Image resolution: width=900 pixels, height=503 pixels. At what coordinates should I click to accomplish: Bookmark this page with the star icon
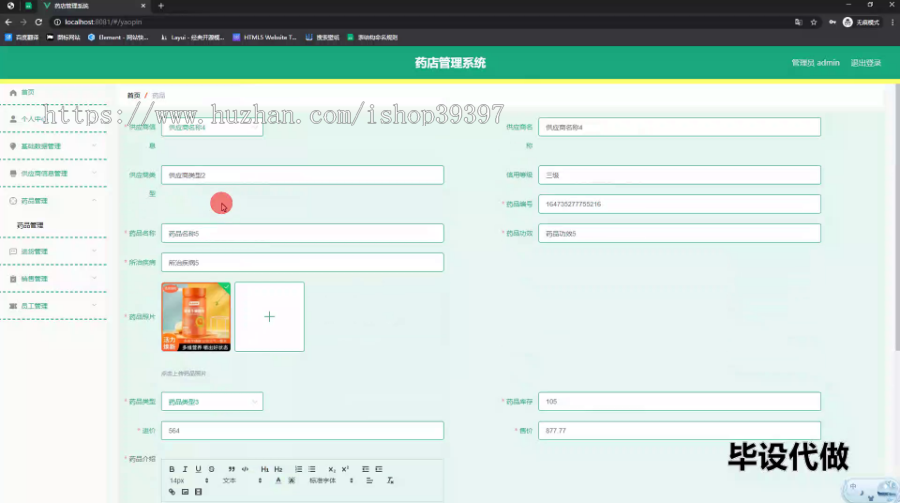[x=813, y=22]
